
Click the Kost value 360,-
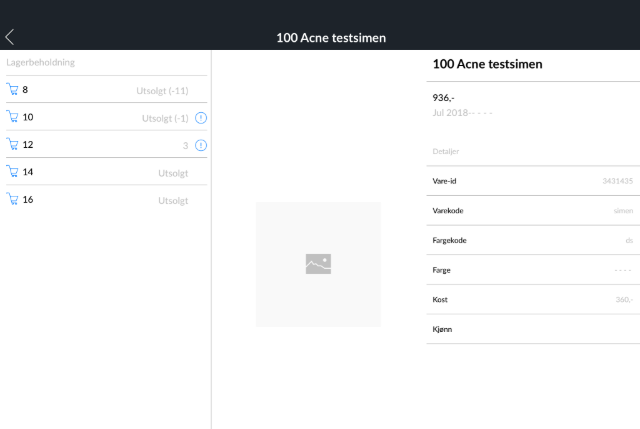pyautogui.click(x=624, y=300)
